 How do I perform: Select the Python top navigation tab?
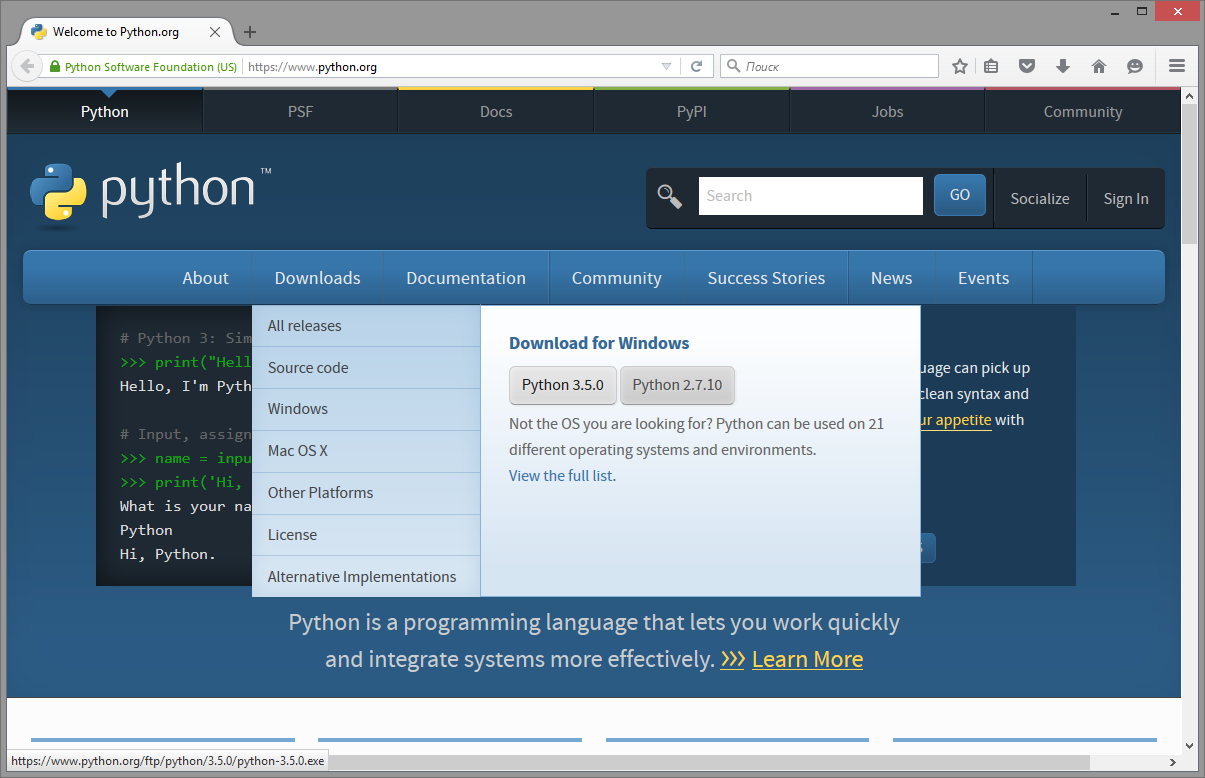coord(105,111)
